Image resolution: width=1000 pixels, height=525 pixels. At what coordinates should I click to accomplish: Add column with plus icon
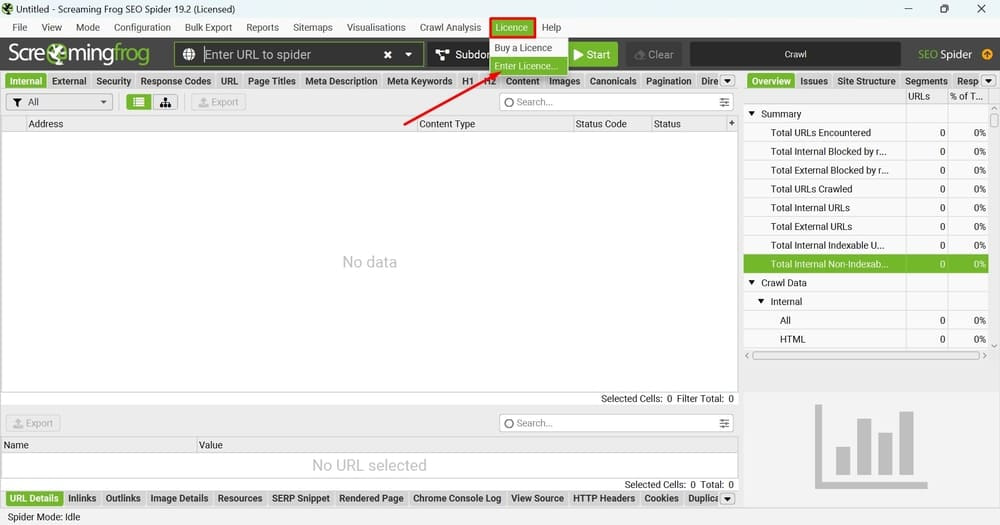tap(732, 123)
